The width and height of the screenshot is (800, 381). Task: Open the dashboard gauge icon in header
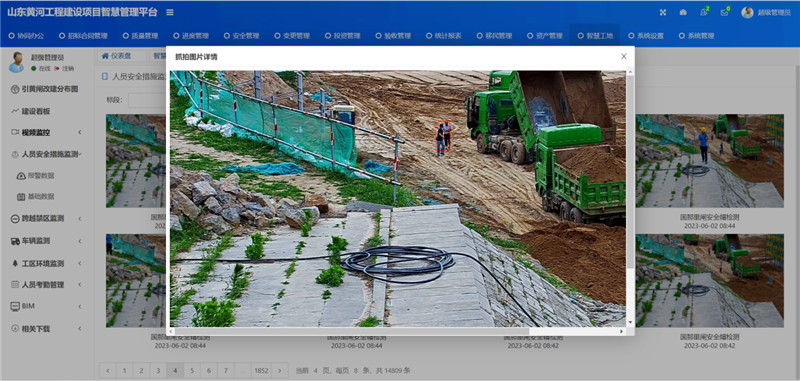point(683,12)
